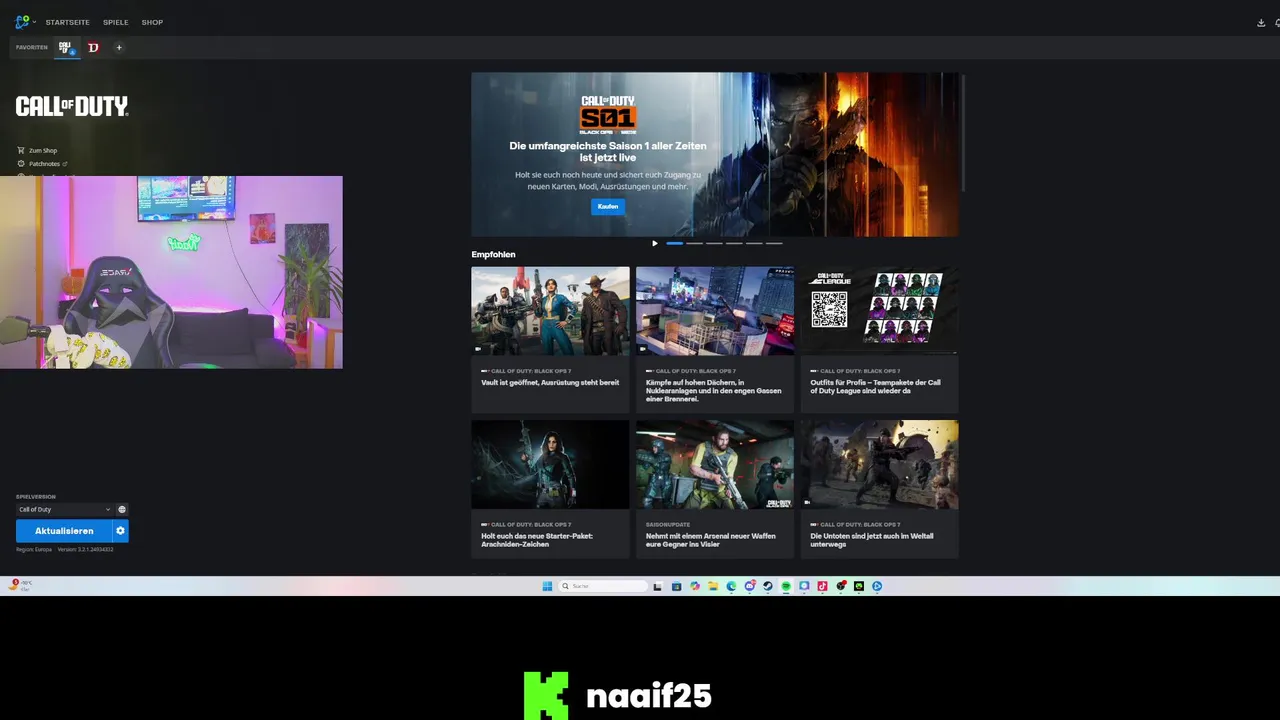The height and width of the screenshot is (720, 1280).
Task: Open the Copilot icon on the taskbar
Action: (695, 586)
